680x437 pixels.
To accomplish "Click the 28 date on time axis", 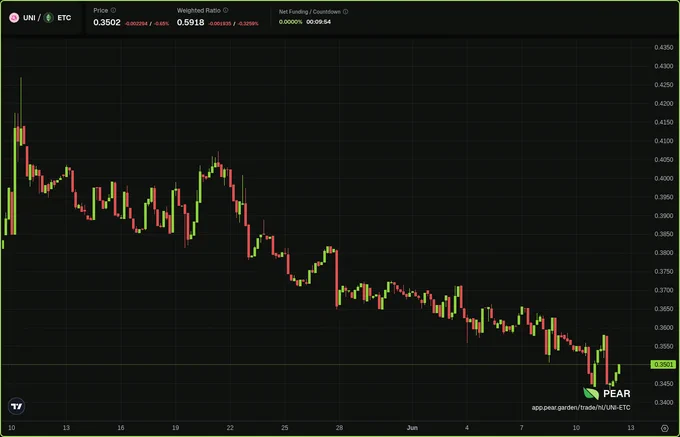I will [339, 428].
